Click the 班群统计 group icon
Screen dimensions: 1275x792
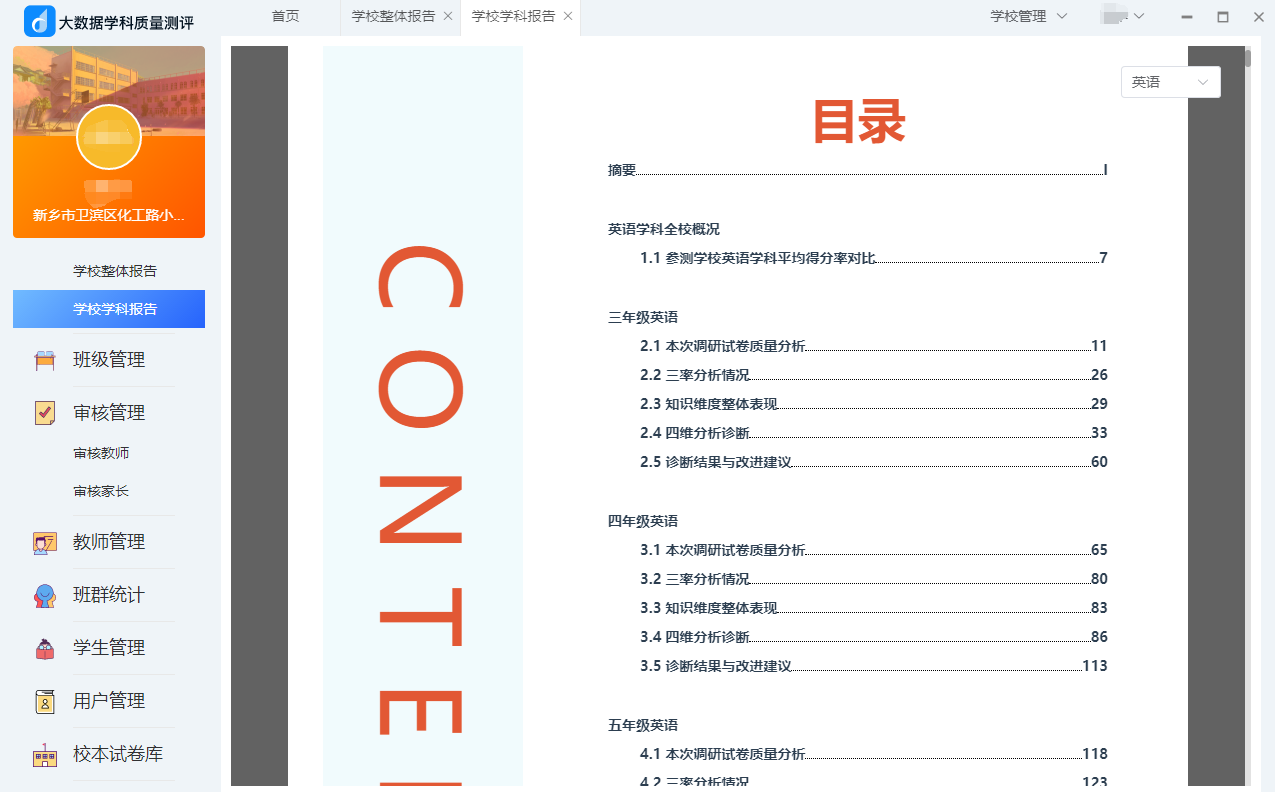45,595
